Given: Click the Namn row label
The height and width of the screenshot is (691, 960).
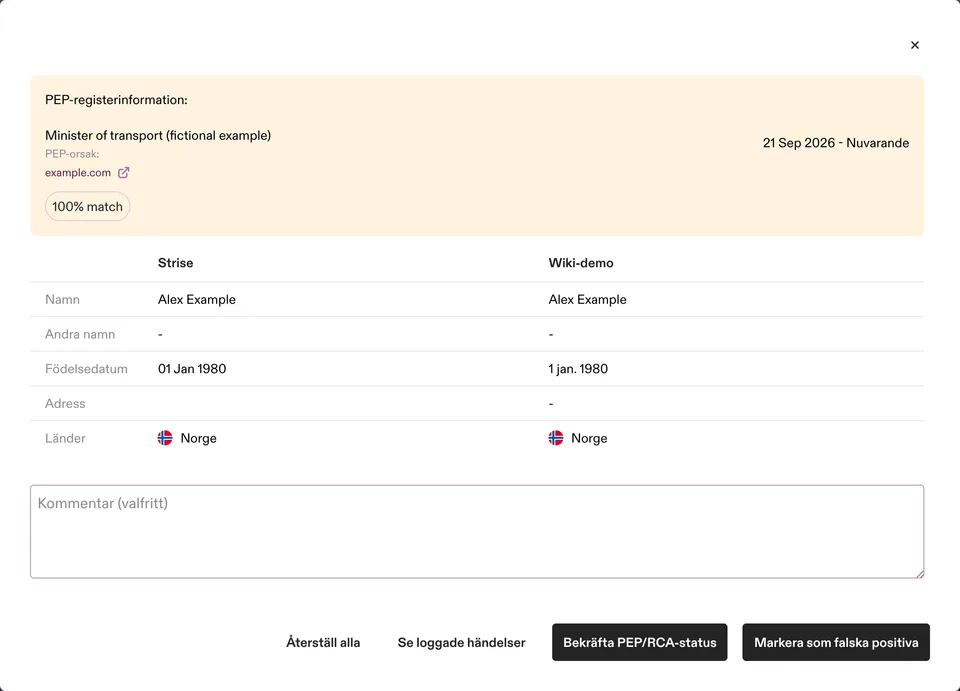Looking at the screenshot, I should tap(62, 299).
